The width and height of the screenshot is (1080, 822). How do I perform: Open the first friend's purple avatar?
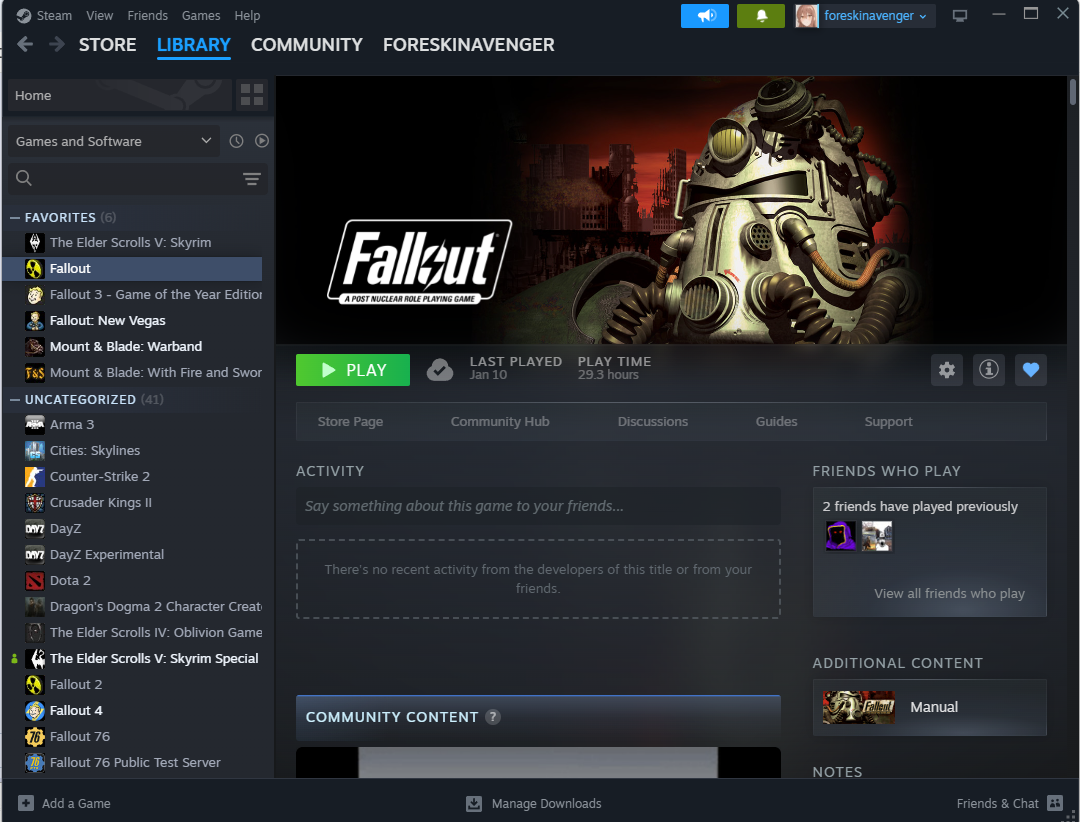(x=840, y=536)
